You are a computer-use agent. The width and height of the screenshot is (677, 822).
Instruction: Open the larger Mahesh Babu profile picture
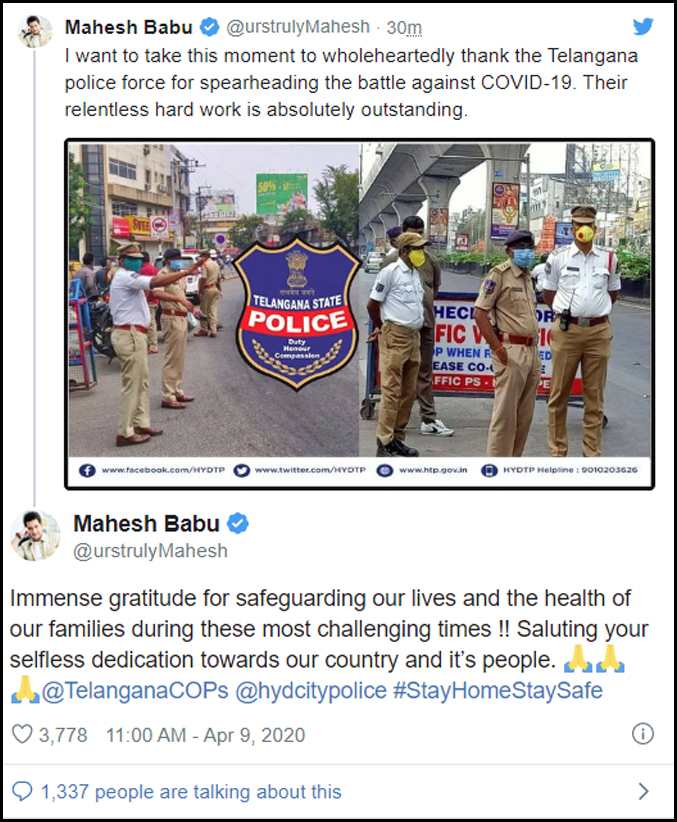pos(35,535)
